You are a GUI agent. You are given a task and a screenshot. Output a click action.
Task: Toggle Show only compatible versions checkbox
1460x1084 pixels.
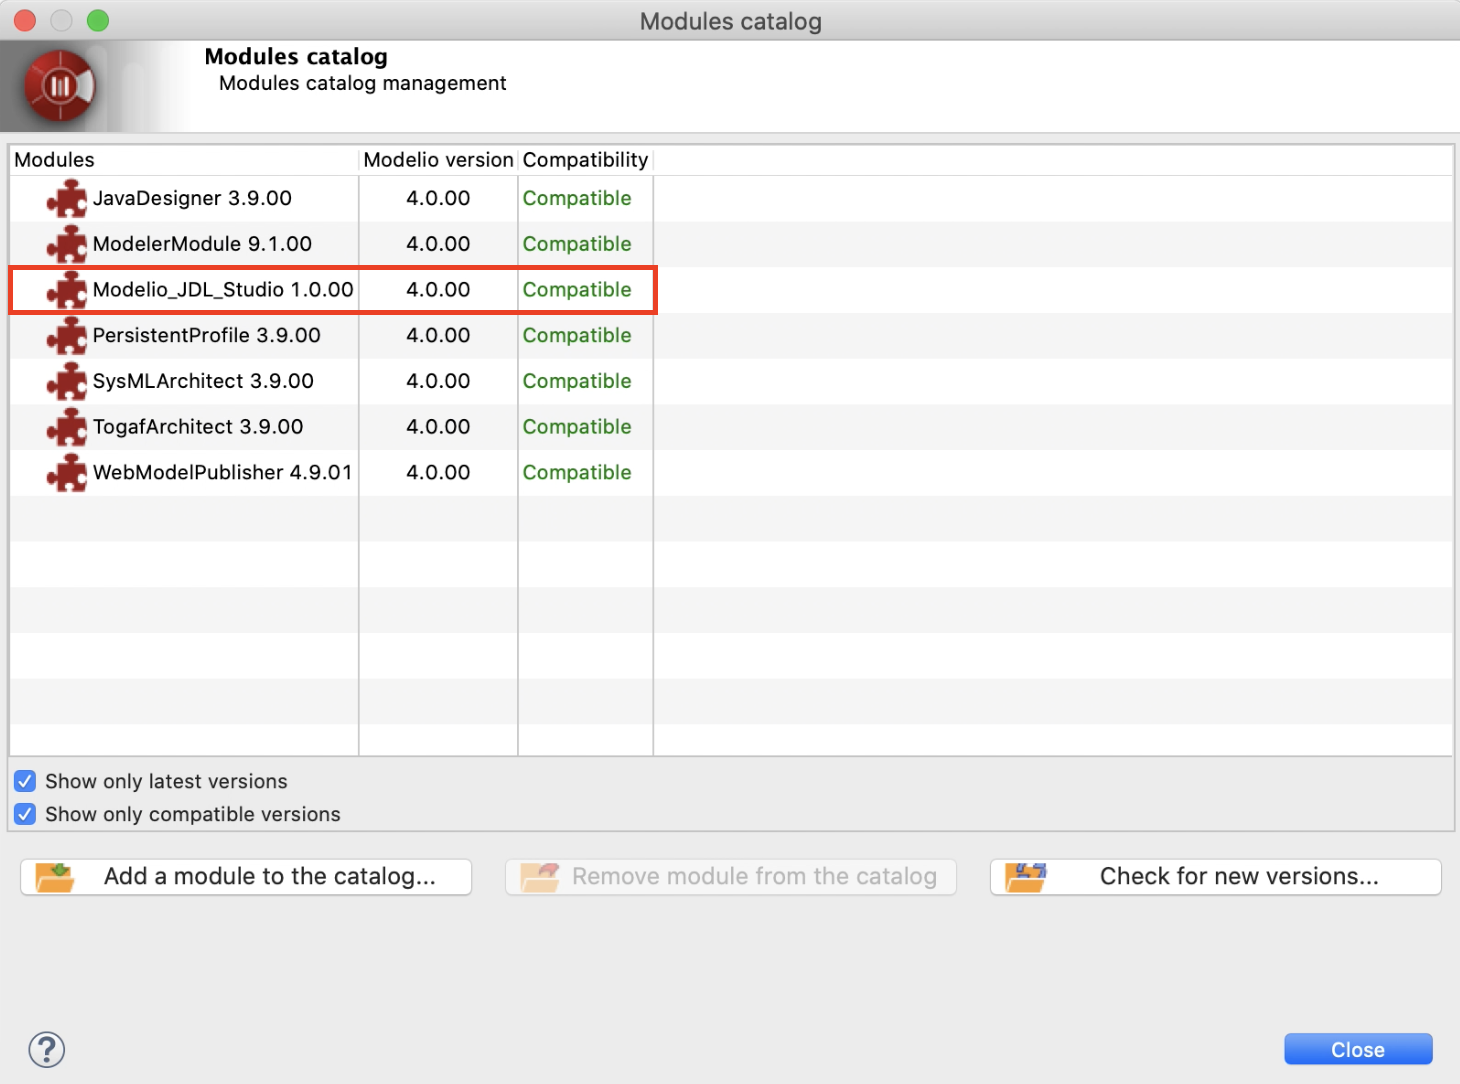click(x=25, y=814)
